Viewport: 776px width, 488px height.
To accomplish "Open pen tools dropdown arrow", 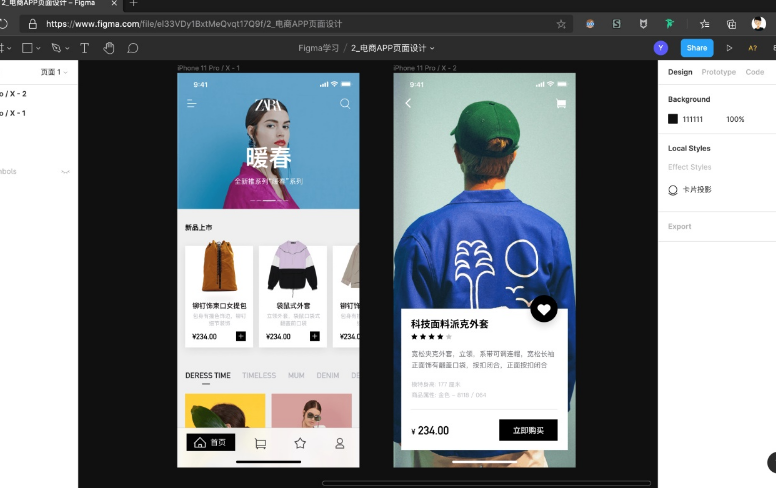I will pos(67,49).
